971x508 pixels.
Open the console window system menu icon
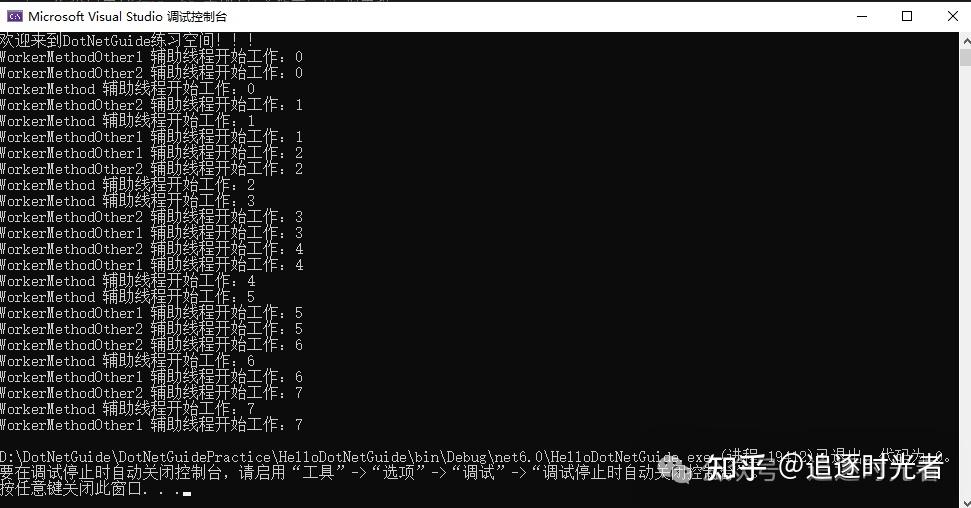pyautogui.click(x=15, y=16)
